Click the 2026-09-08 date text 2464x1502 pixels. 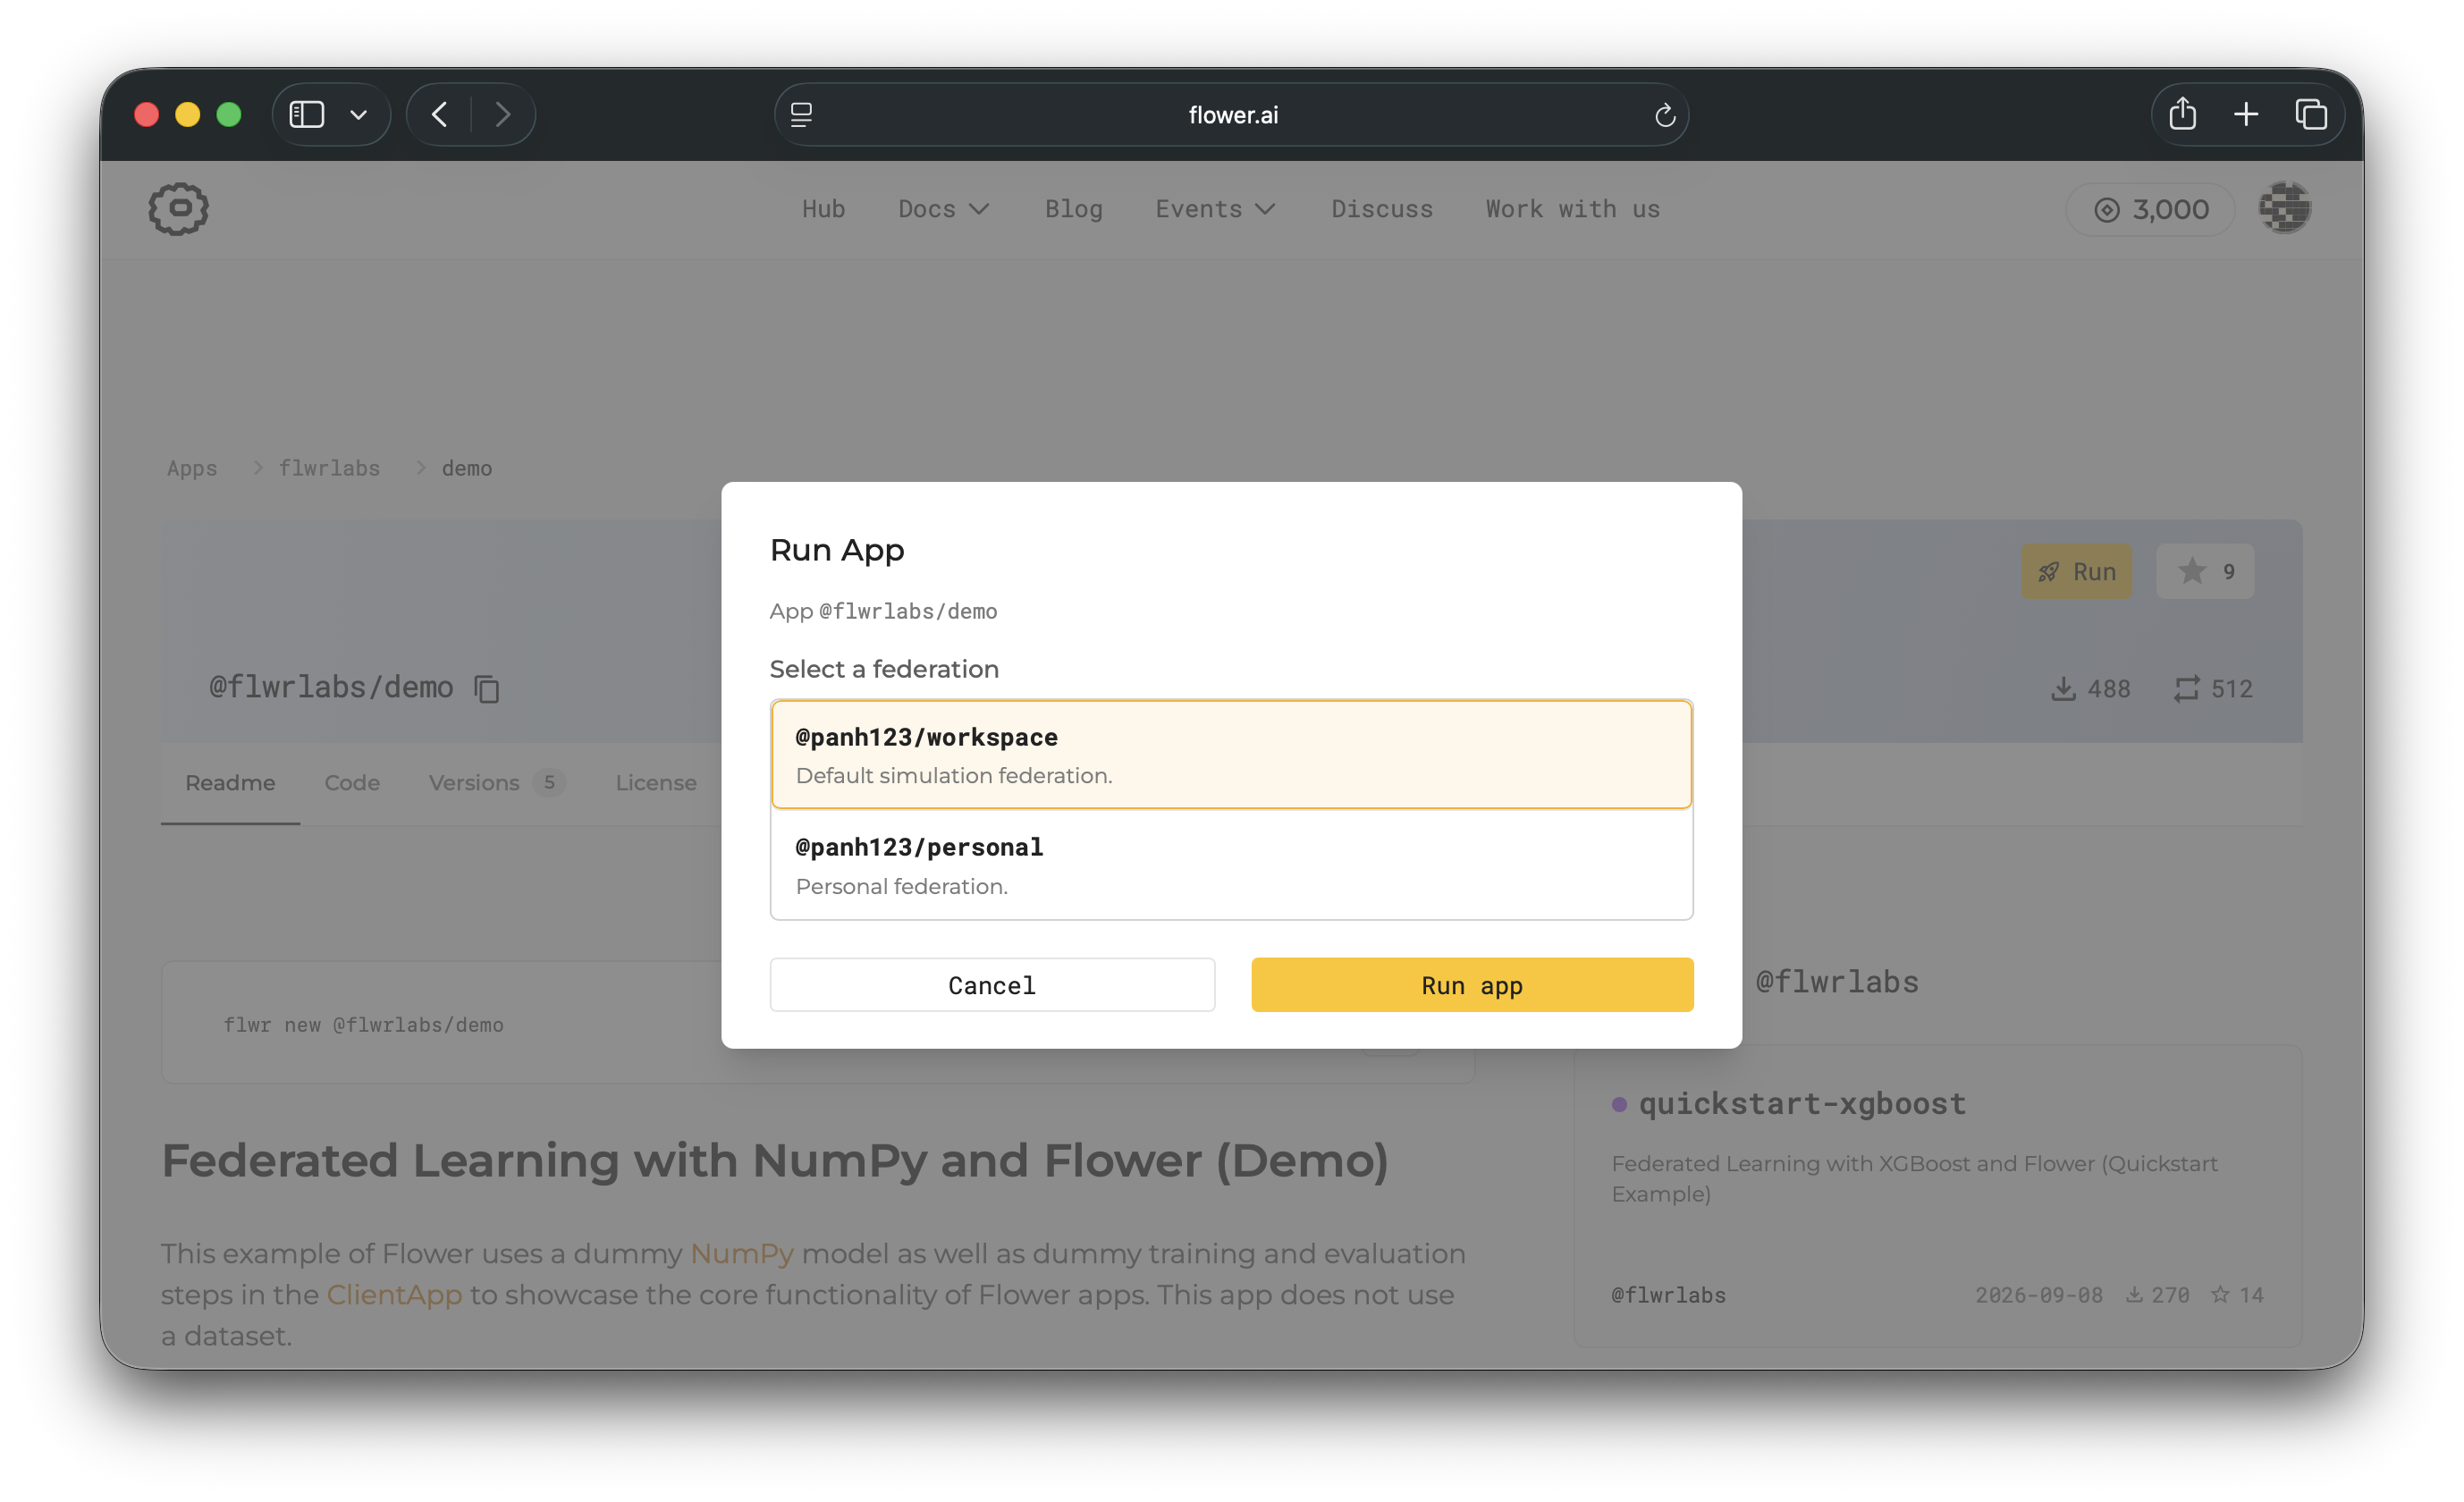point(2038,1295)
